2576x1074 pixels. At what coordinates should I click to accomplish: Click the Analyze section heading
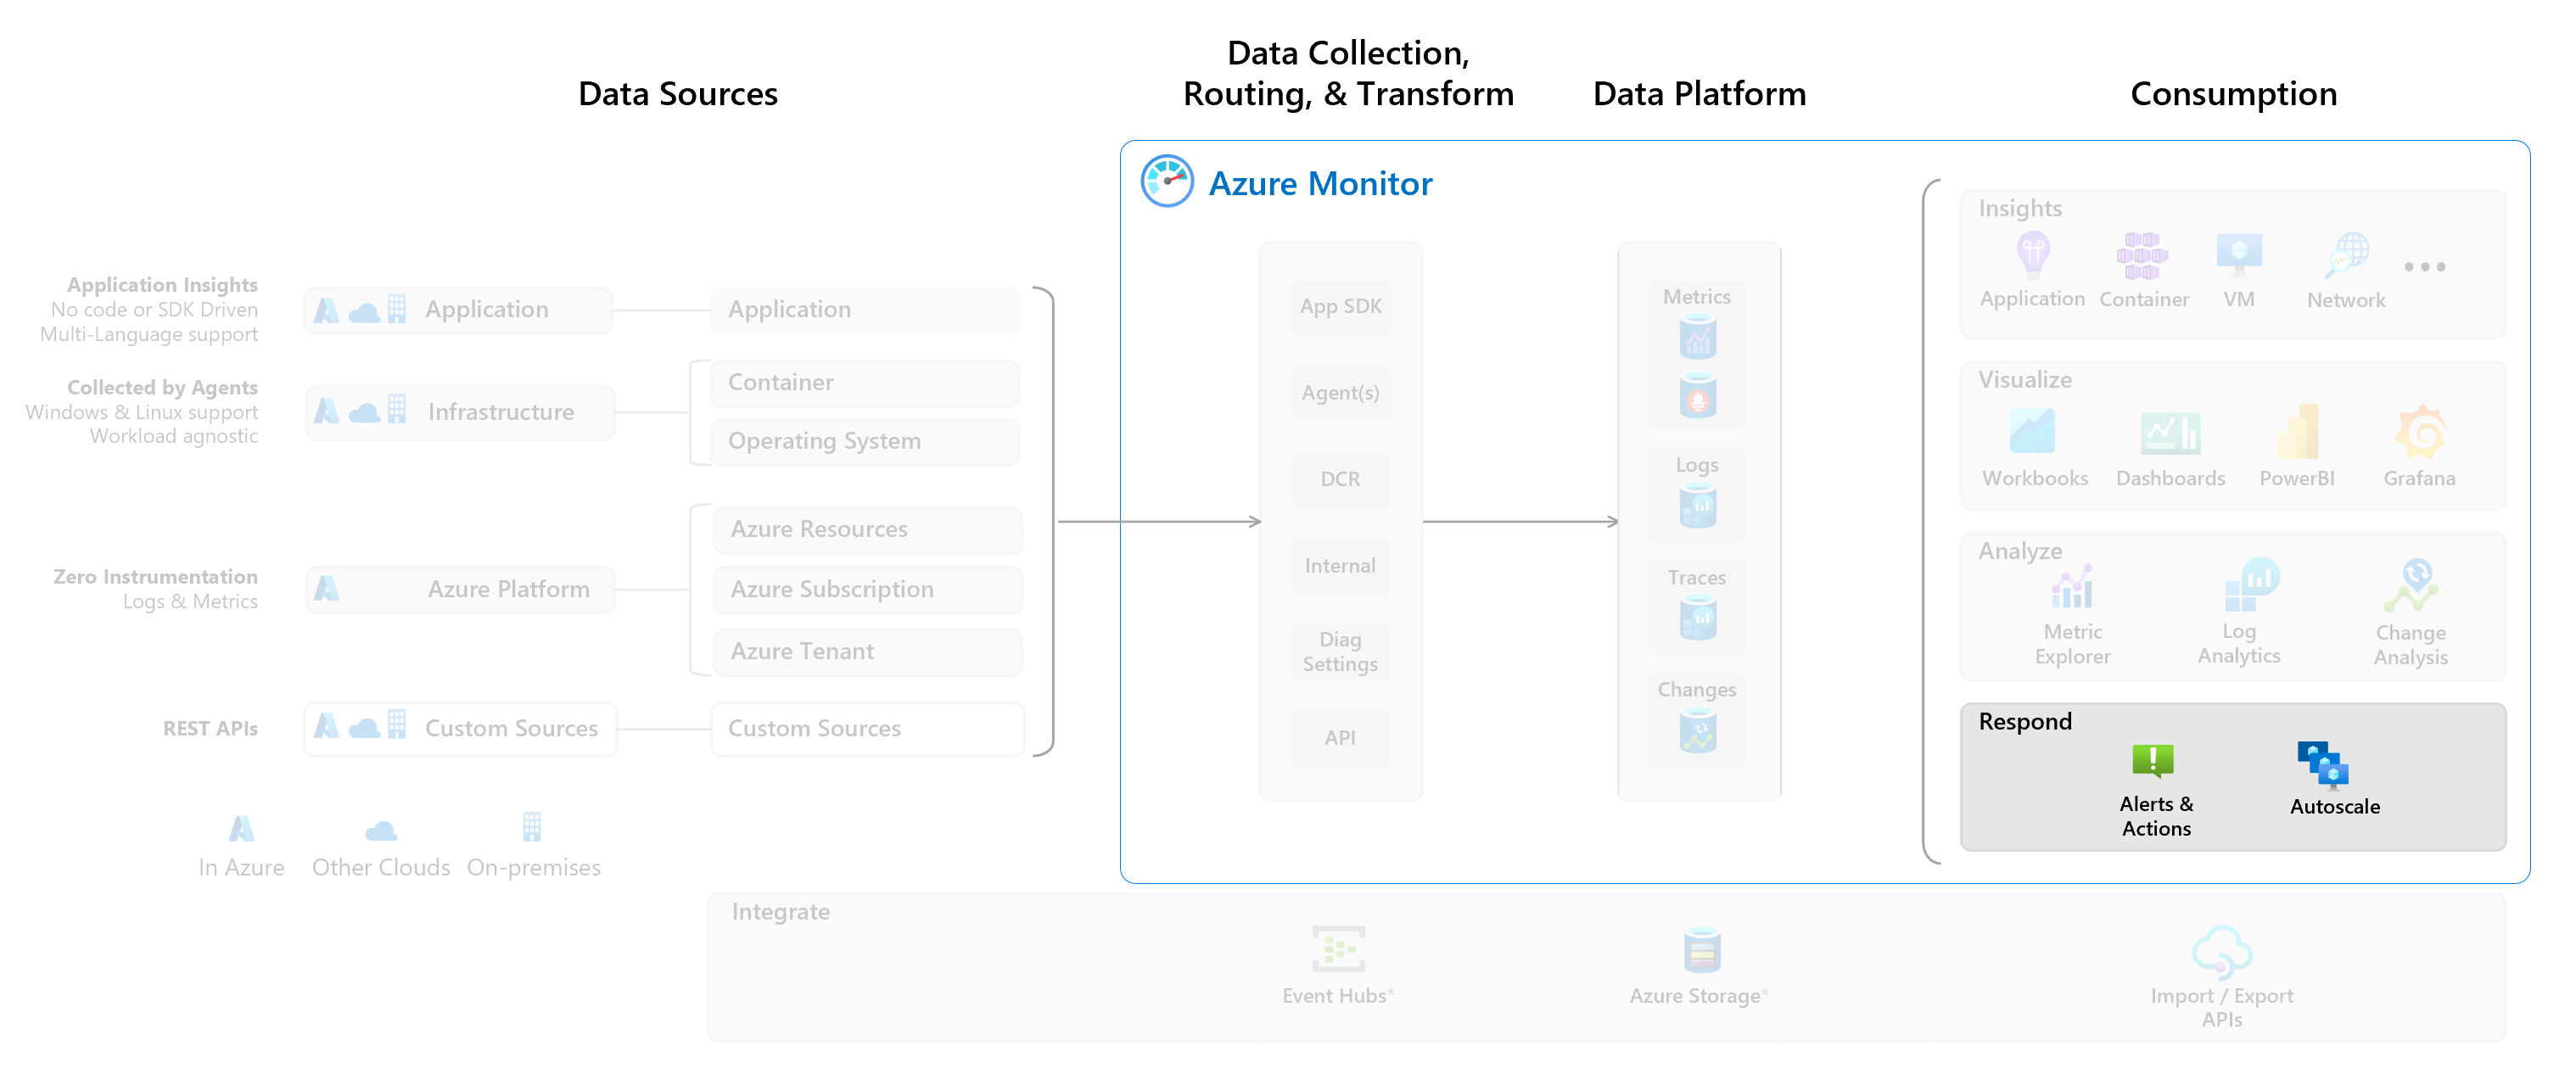pyautogui.click(x=2019, y=551)
